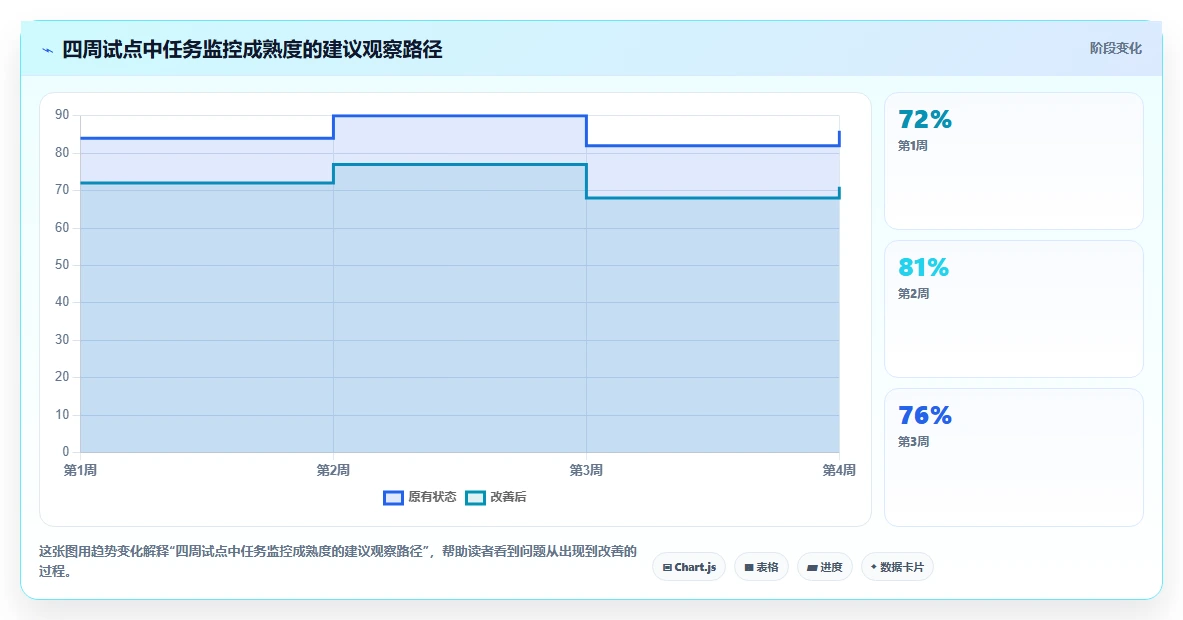Viewport: 1183px width, 620px height.
Task: Click the 原有状态 legend color box
Action: click(393, 498)
